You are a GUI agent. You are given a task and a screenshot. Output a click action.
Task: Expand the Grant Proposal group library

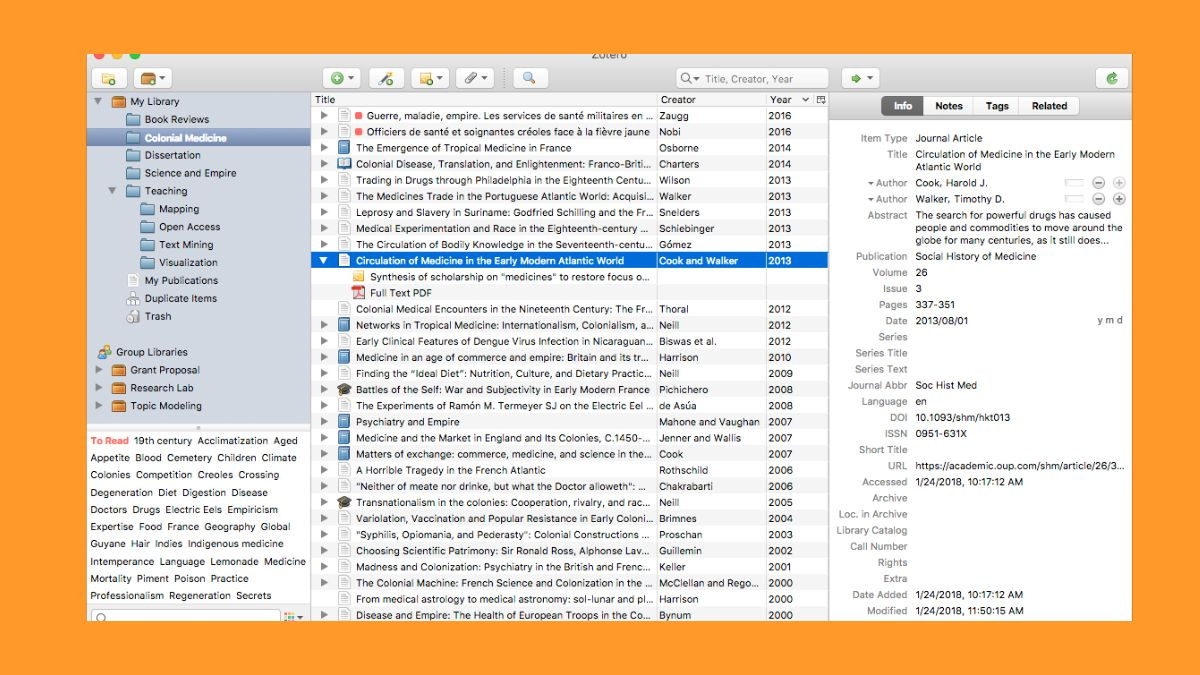(98, 370)
